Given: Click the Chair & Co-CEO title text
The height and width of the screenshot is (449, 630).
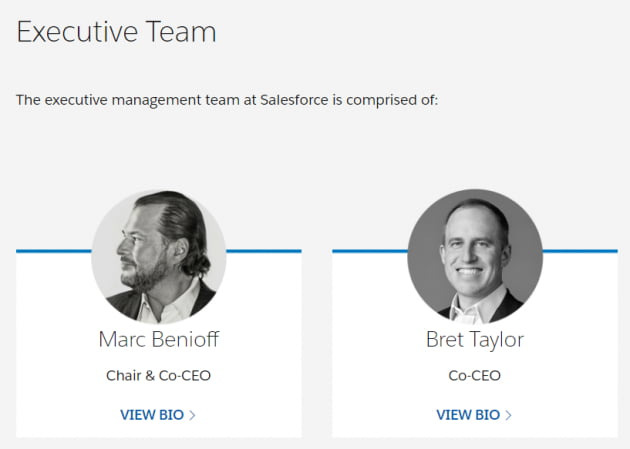Looking at the screenshot, I should pyautogui.click(x=158, y=376).
